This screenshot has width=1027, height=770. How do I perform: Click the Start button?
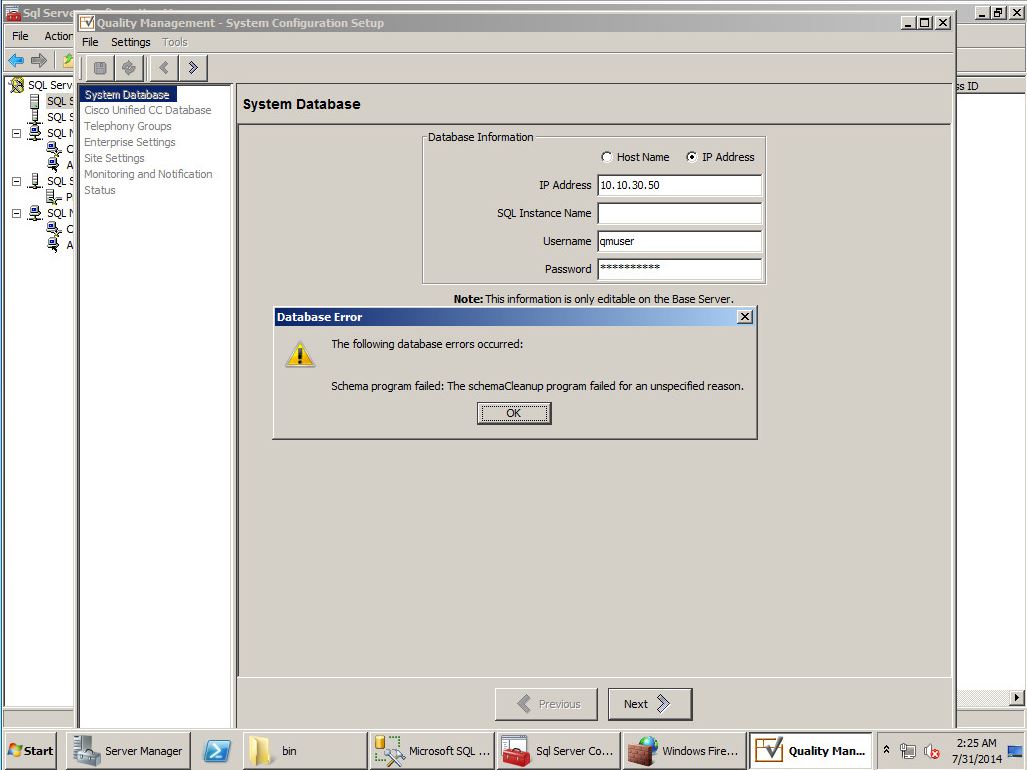[x=30, y=751]
